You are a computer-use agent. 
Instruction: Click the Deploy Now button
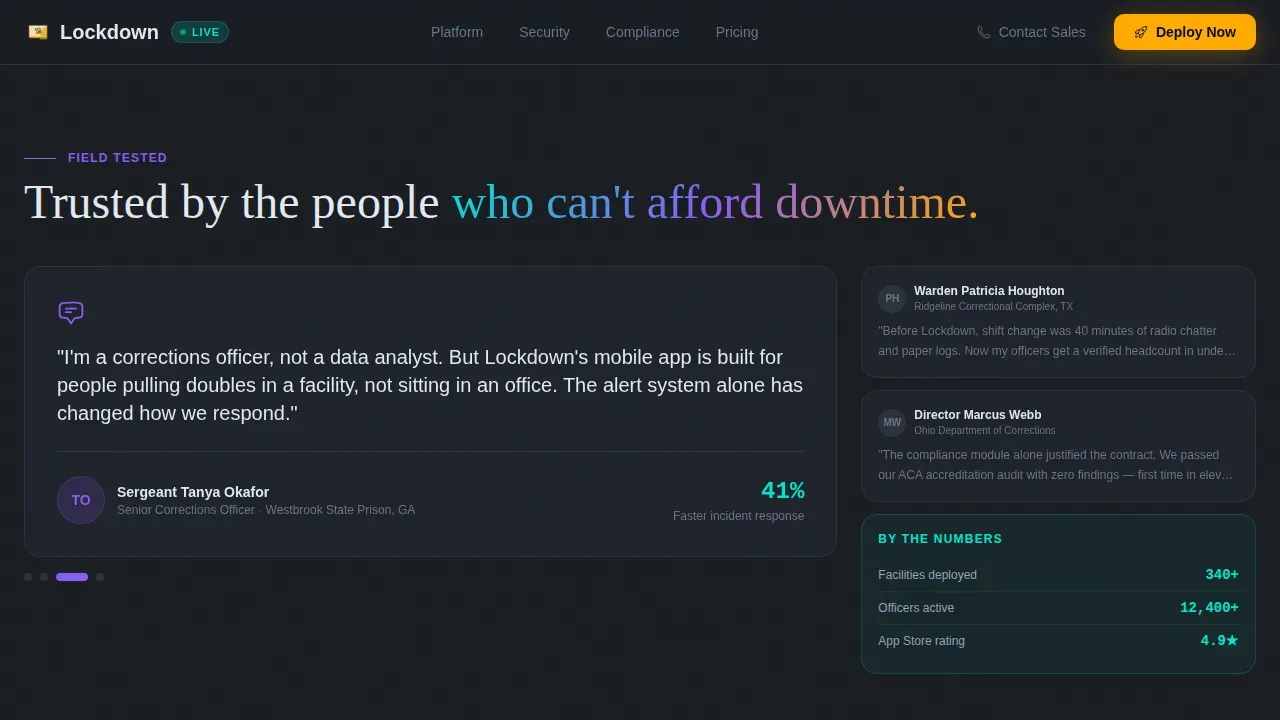(x=1185, y=32)
